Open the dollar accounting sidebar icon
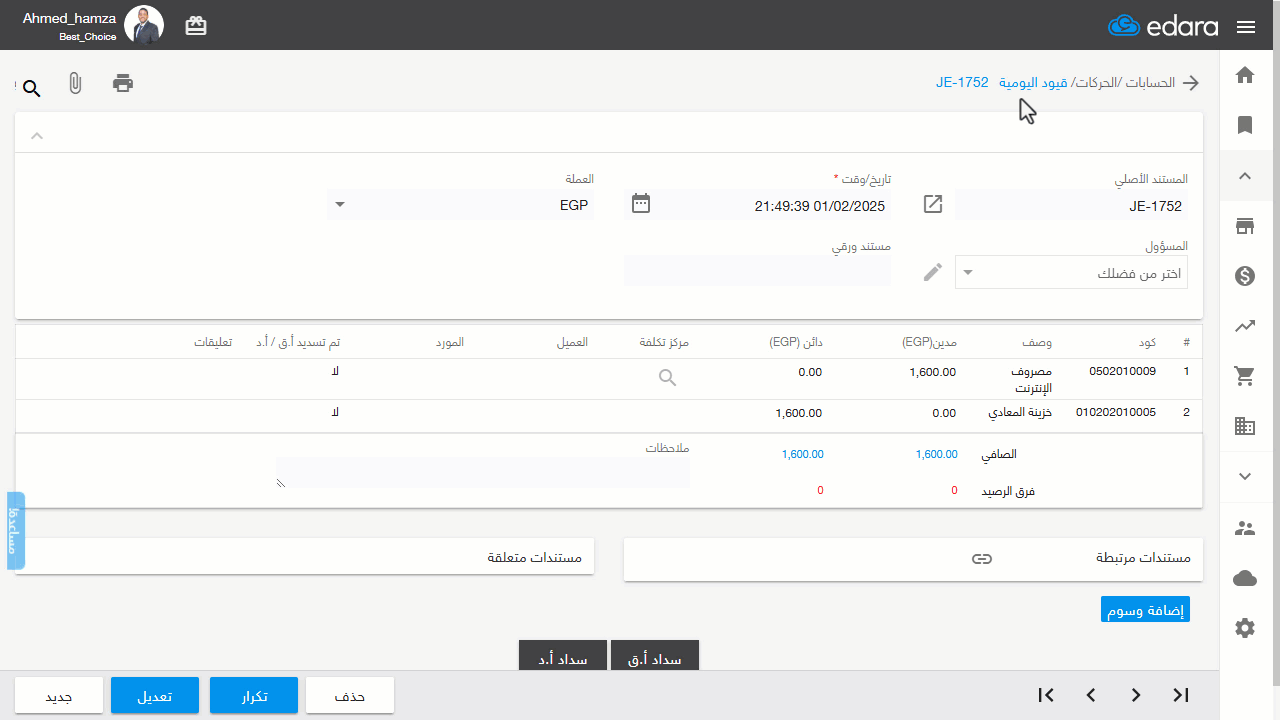 tap(1245, 276)
